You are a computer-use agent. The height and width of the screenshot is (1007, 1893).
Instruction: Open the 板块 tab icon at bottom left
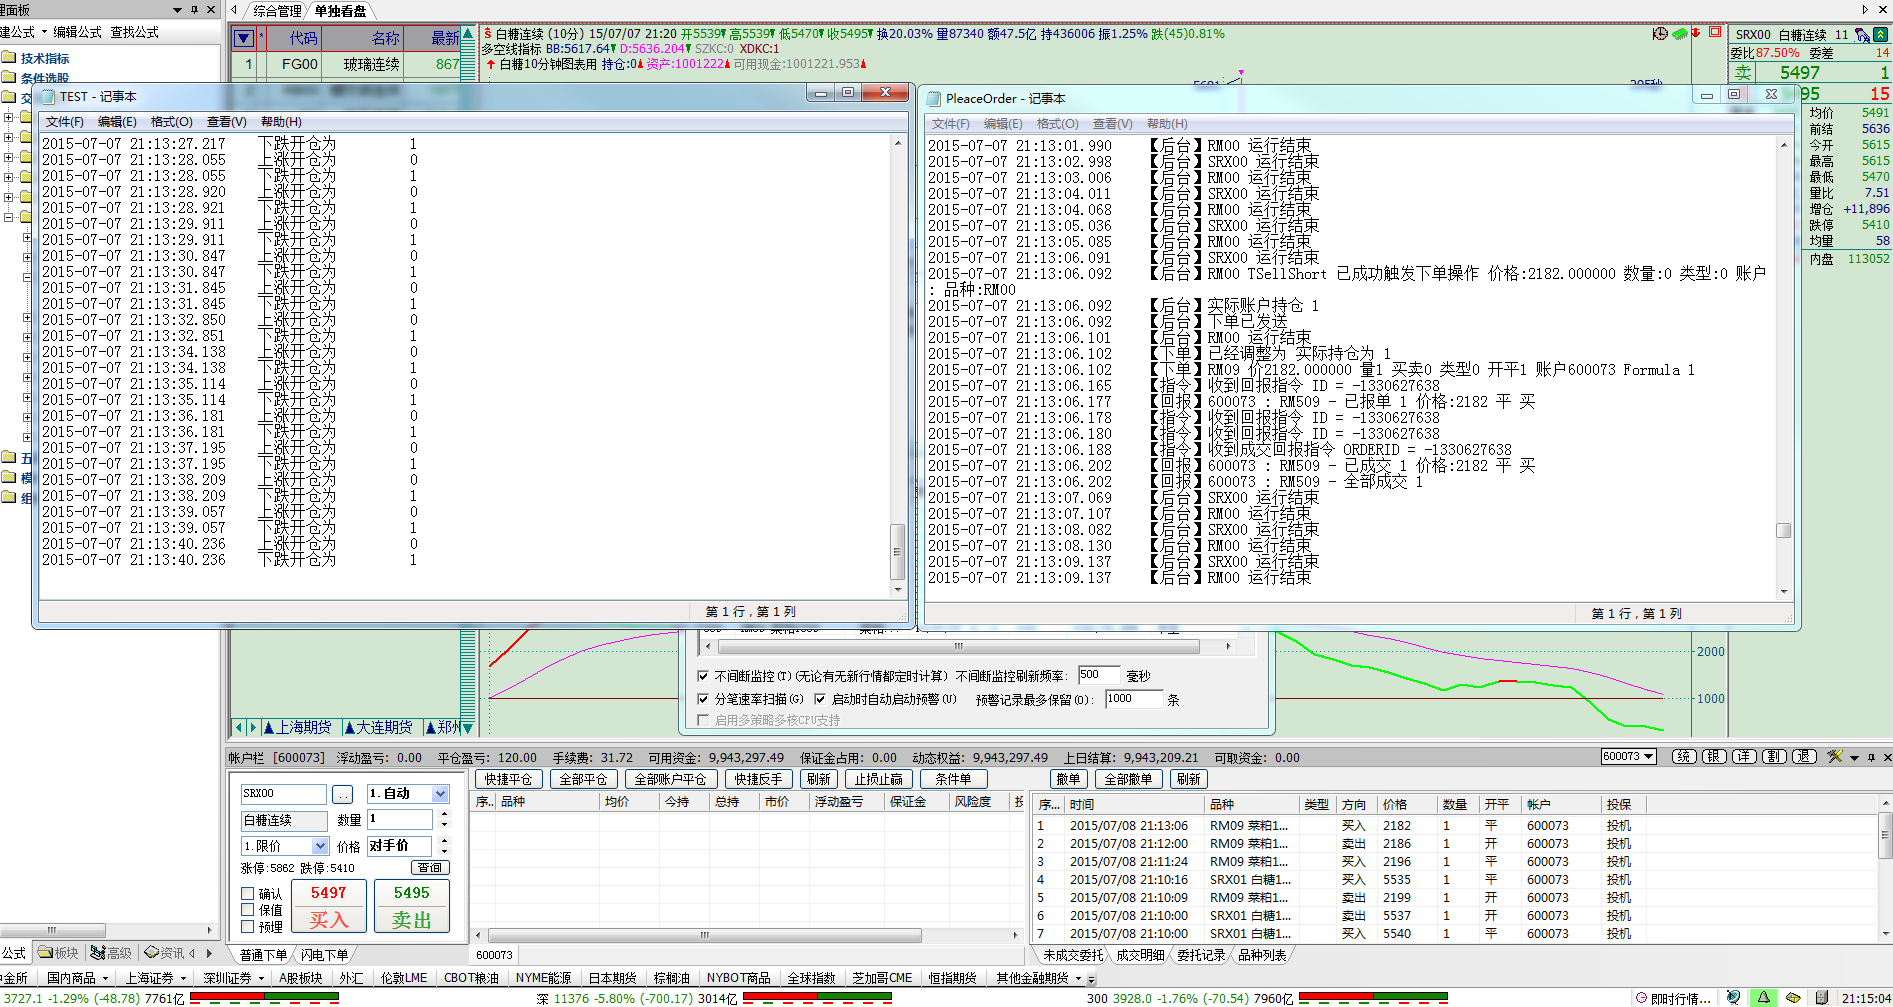click(58, 953)
